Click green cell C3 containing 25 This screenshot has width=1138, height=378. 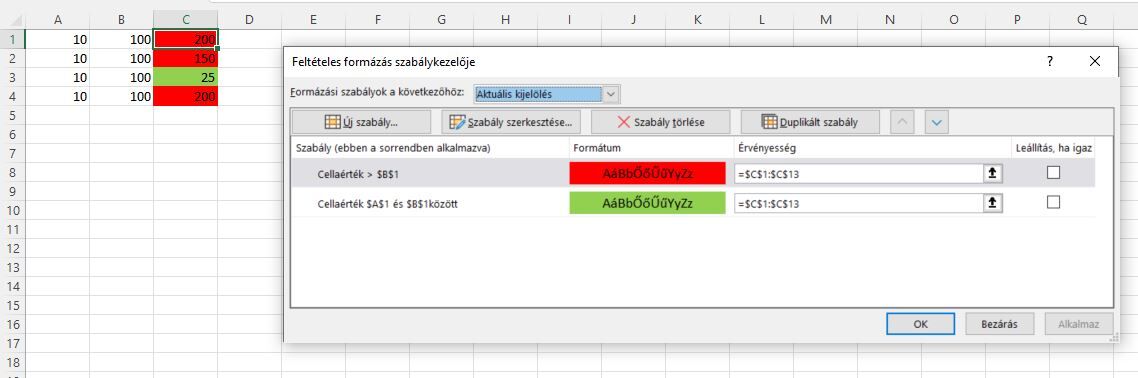point(186,77)
